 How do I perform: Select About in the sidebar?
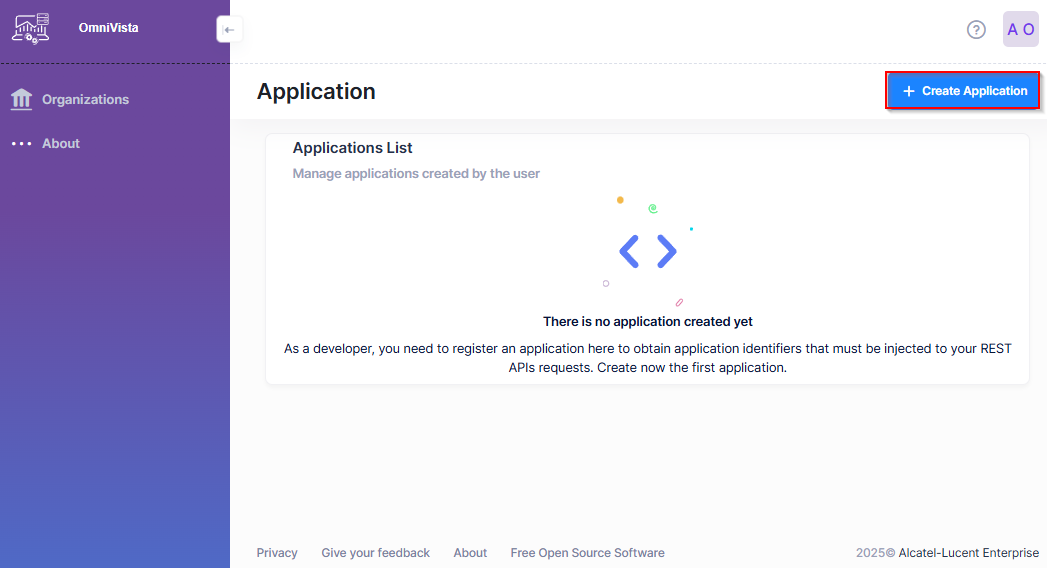(x=61, y=143)
